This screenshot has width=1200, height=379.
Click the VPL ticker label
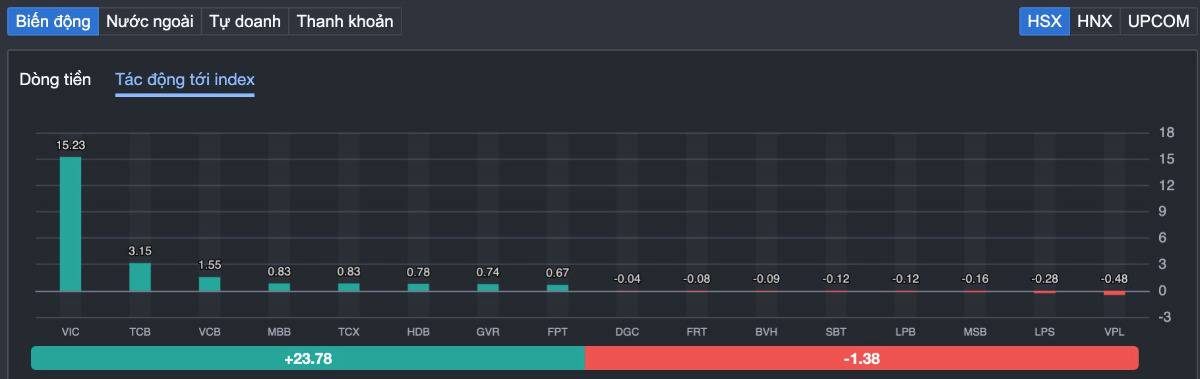(x=1114, y=331)
